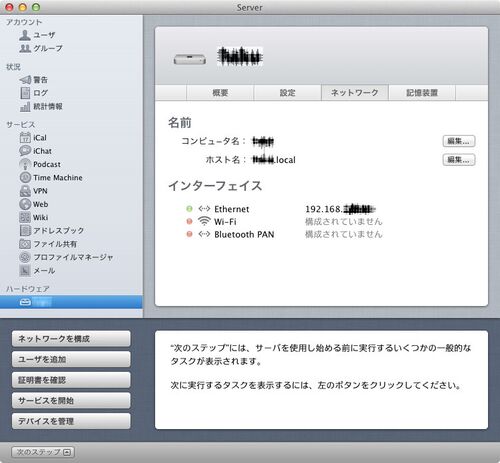The height and width of the screenshot is (463, 500).
Task: Select the iChat speech bubble icon
Action: [25, 151]
